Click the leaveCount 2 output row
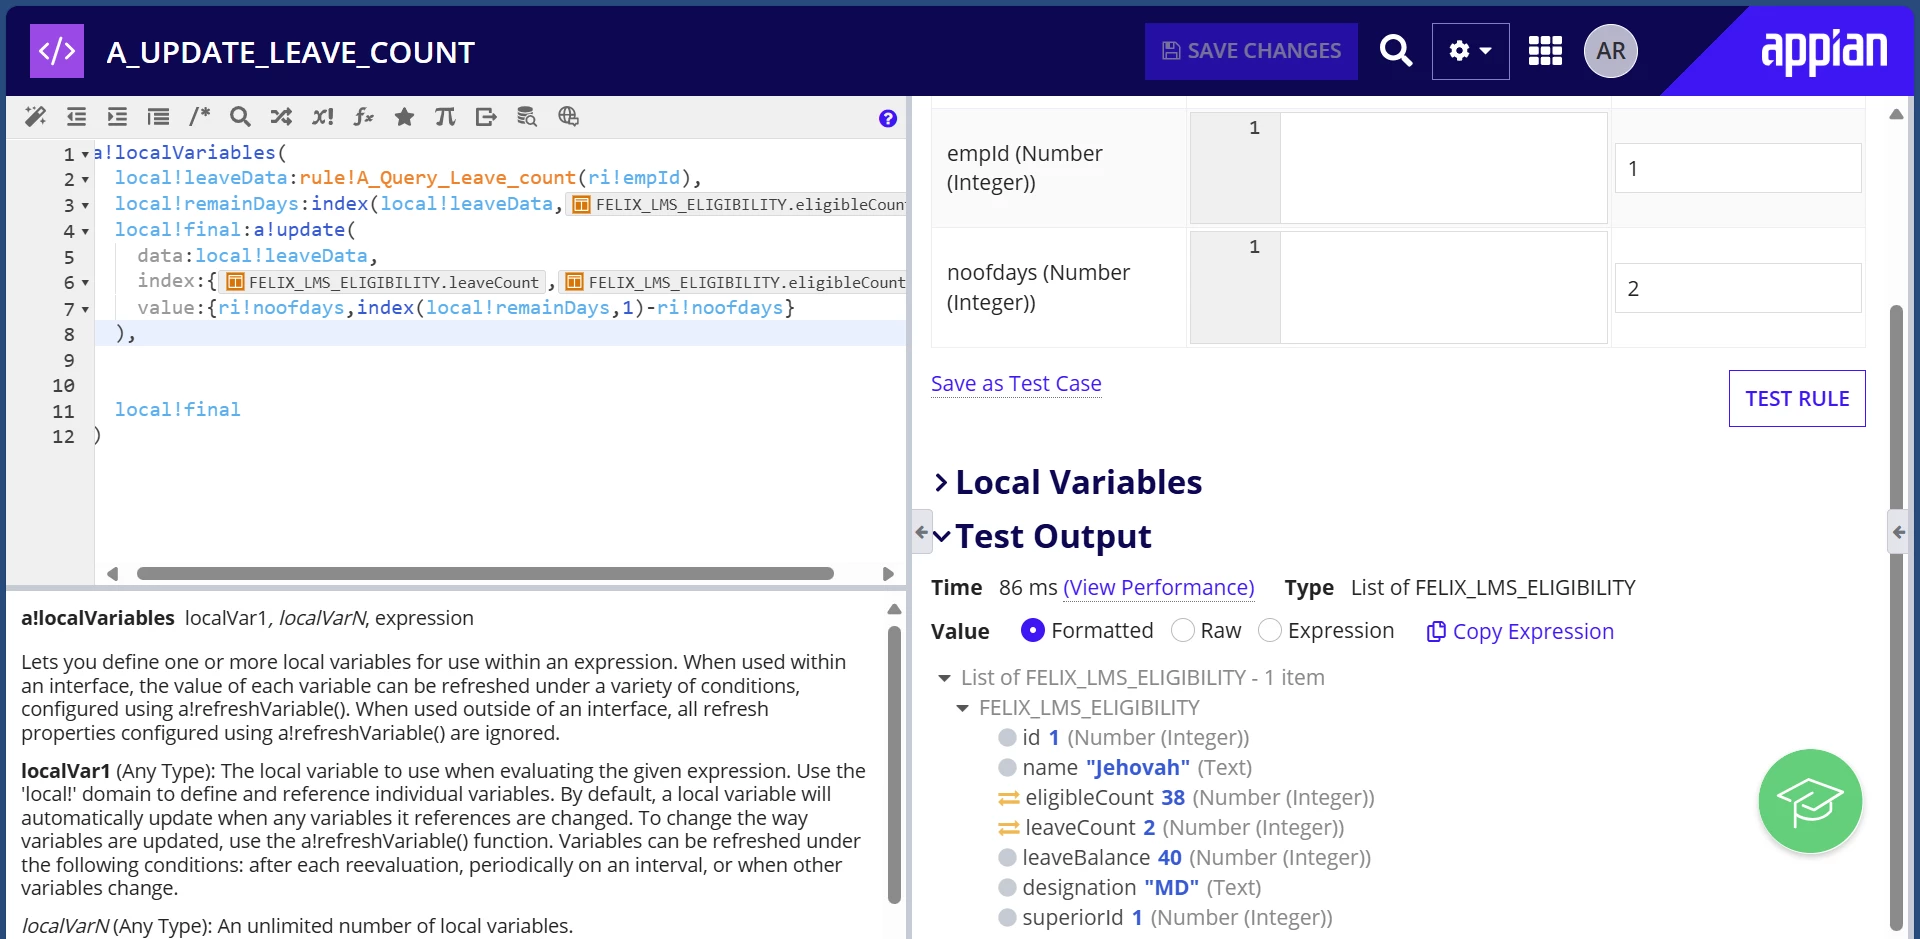The height and width of the screenshot is (939, 1920). click(x=1171, y=828)
